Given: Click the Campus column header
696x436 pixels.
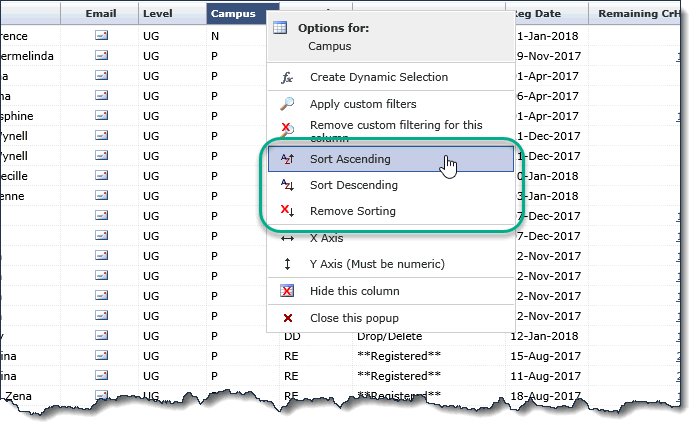Looking at the screenshot, I should [236, 13].
